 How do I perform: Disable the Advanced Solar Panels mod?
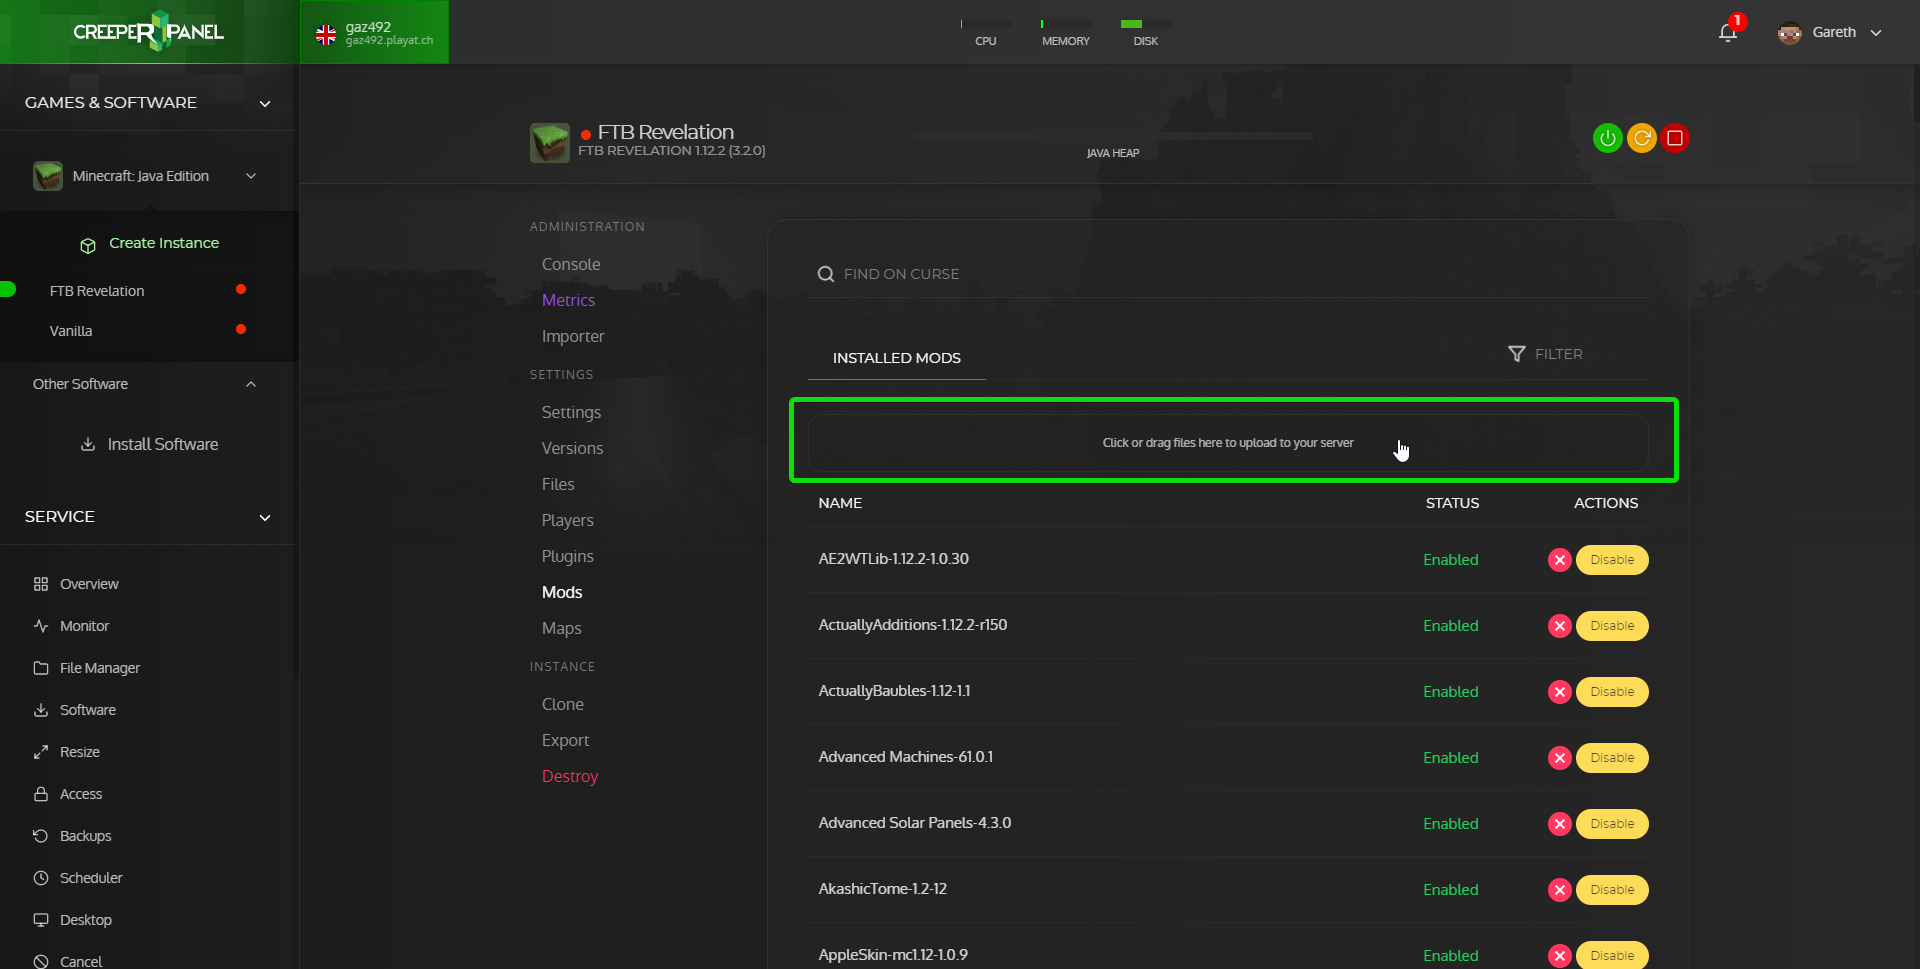1612,824
